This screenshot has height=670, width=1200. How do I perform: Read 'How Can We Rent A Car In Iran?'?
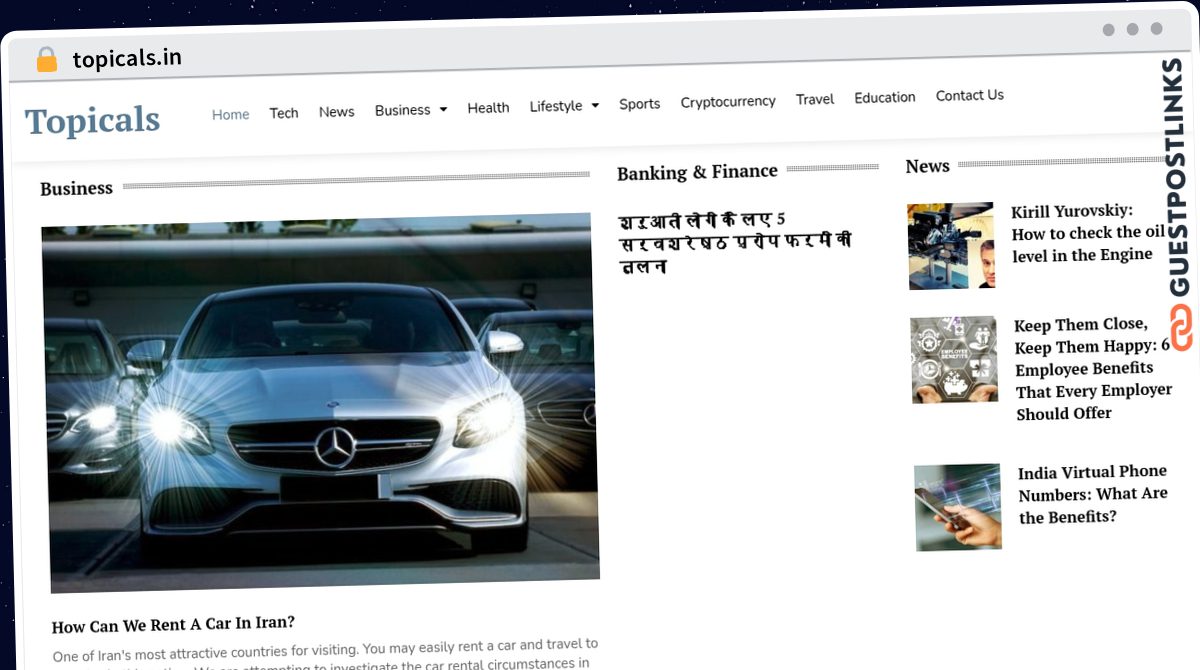[x=173, y=626]
